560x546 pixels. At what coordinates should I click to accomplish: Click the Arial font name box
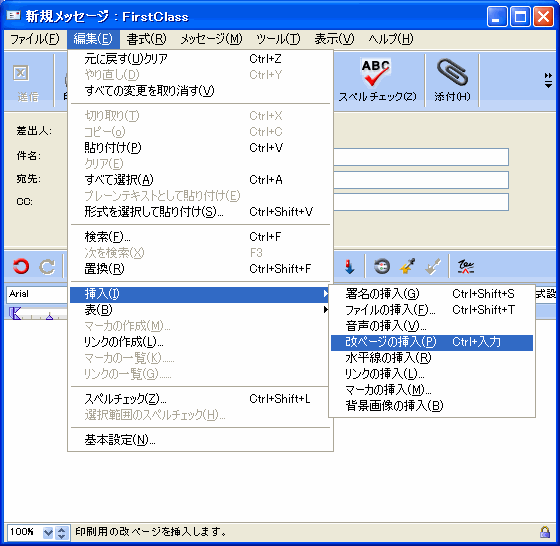(x=37, y=294)
